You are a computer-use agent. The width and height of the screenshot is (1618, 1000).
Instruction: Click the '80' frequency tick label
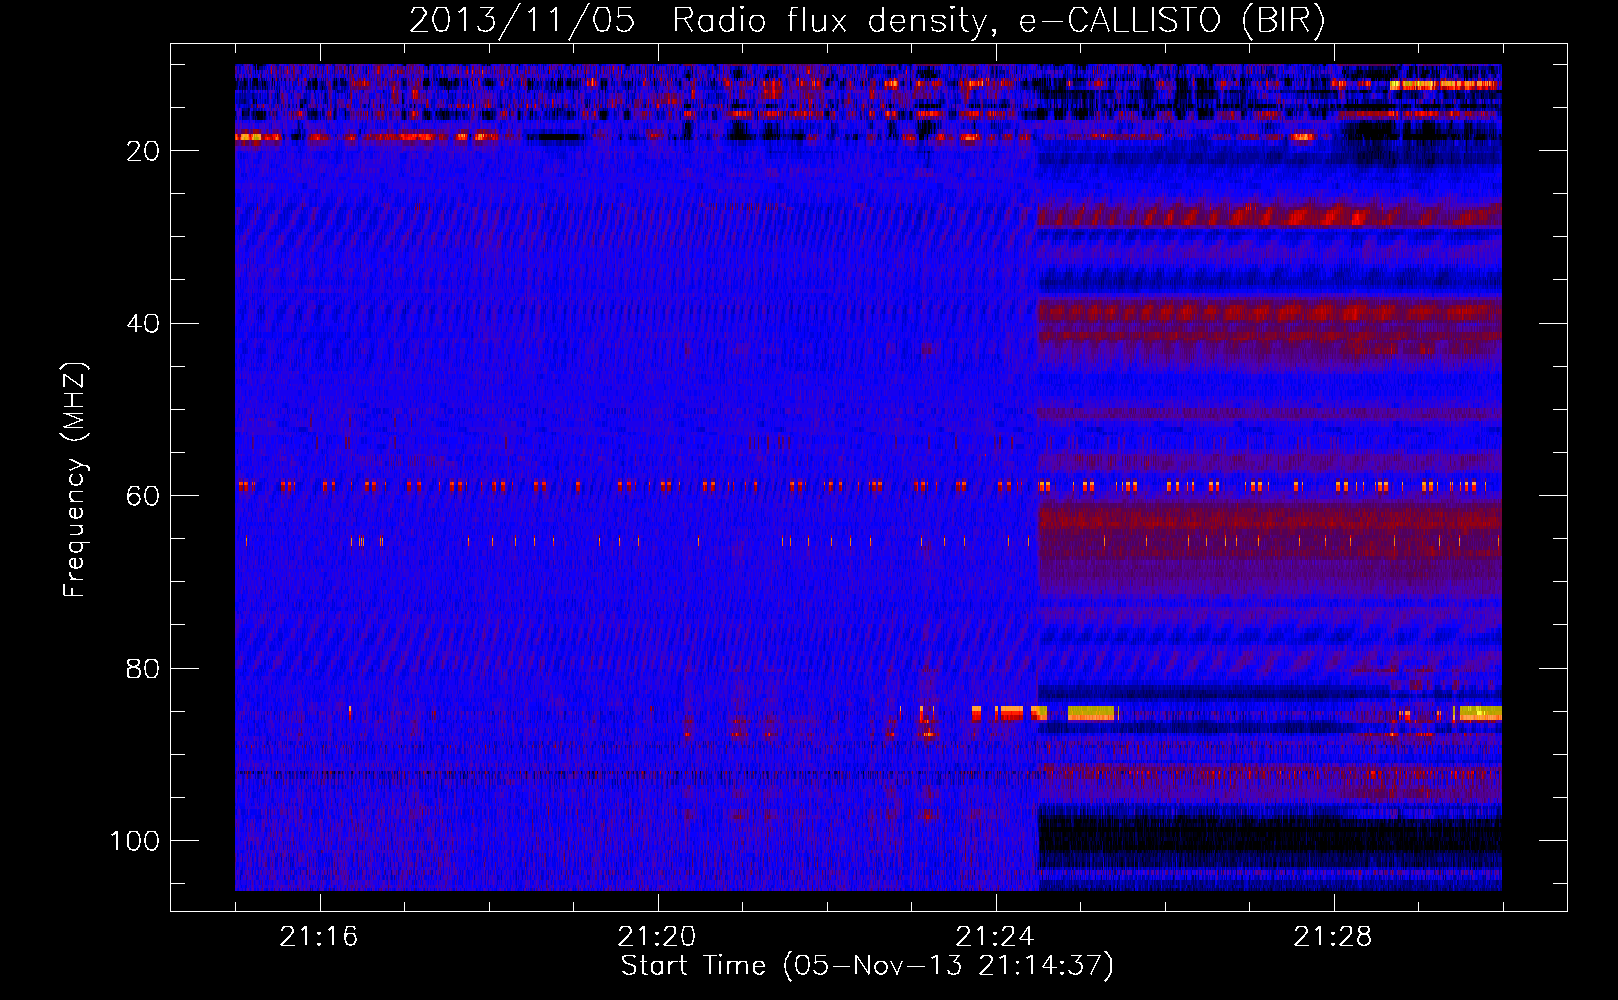[143, 668]
